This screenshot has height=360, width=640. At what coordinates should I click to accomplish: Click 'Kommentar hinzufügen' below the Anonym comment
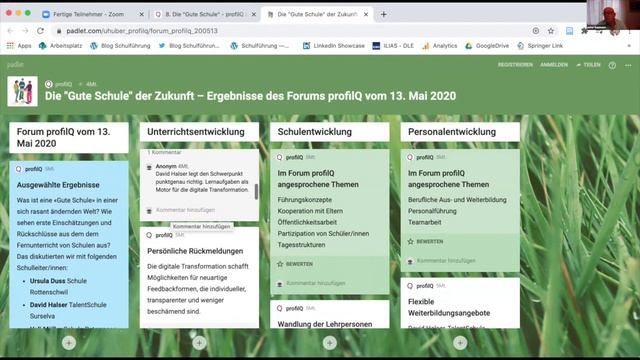185,210
